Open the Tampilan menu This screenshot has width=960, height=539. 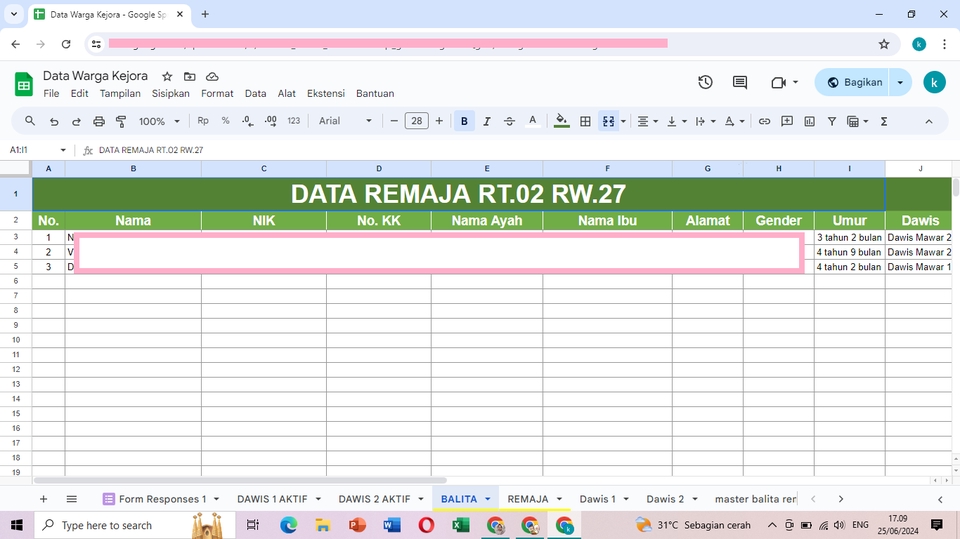tap(120, 94)
